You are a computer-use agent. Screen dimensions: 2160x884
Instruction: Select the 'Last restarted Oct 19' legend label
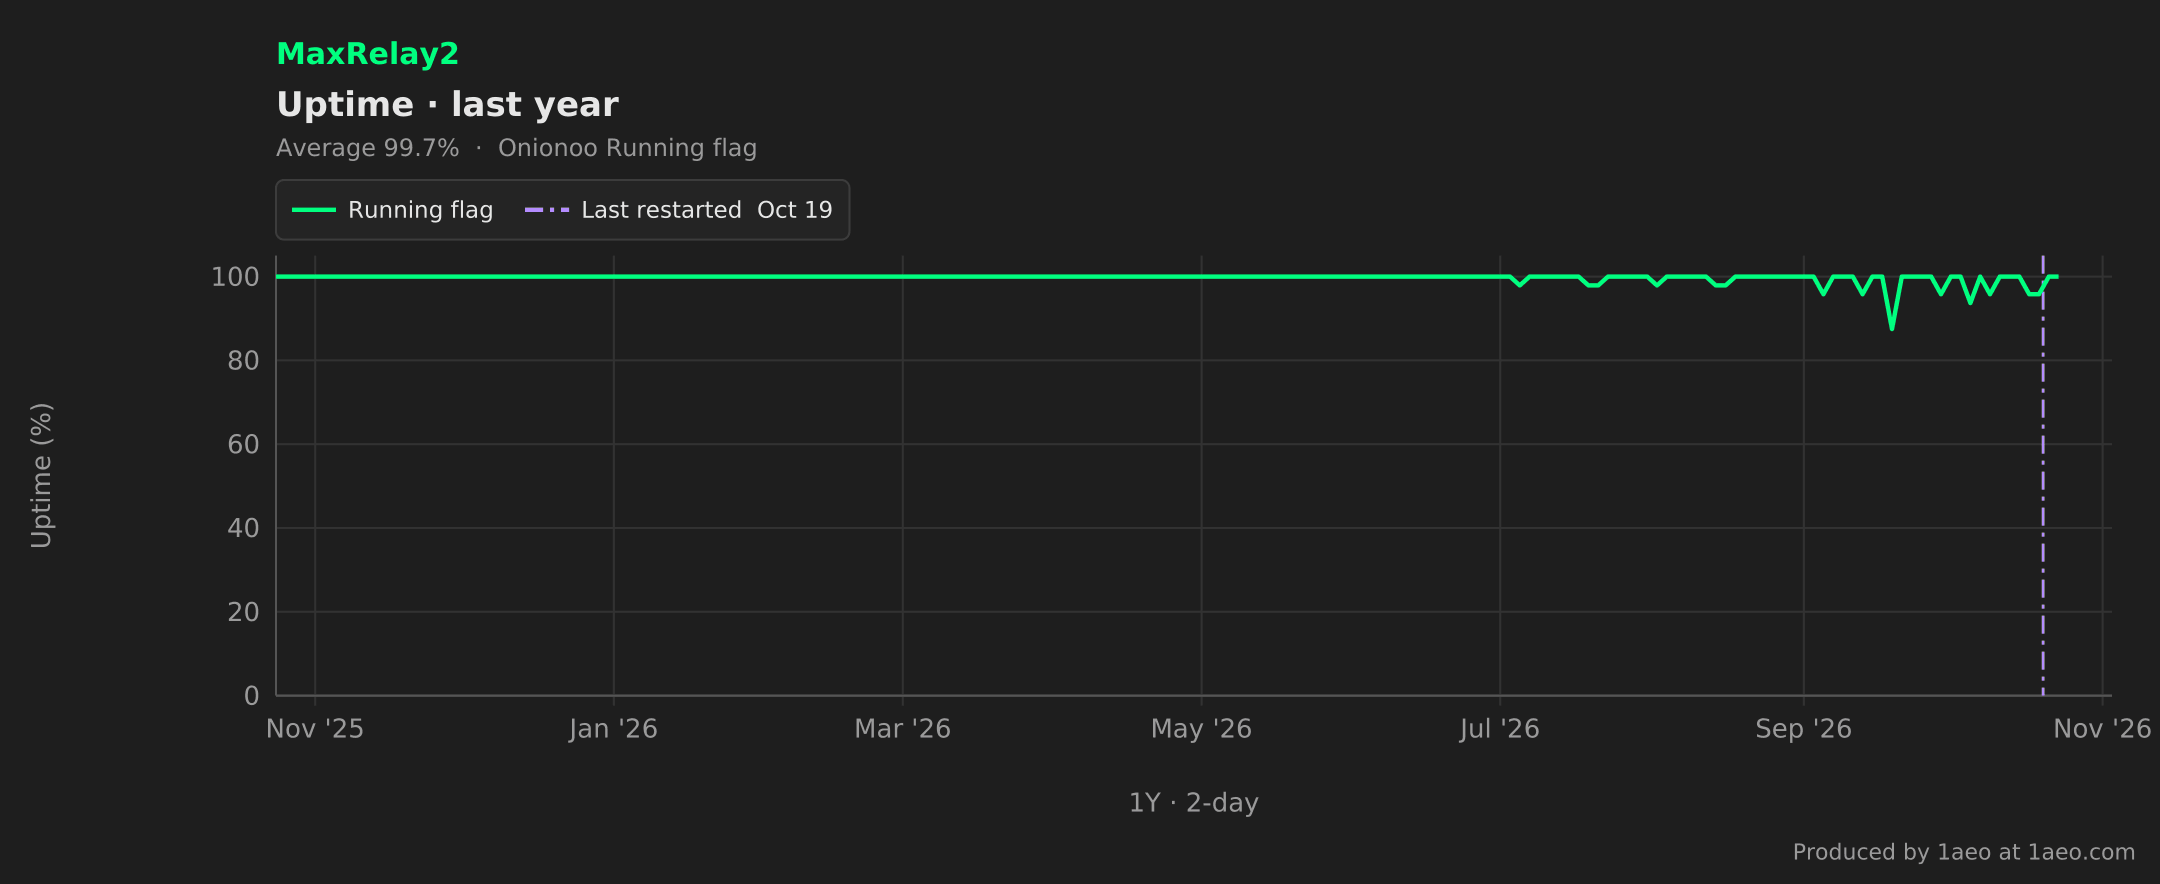click(x=706, y=210)
